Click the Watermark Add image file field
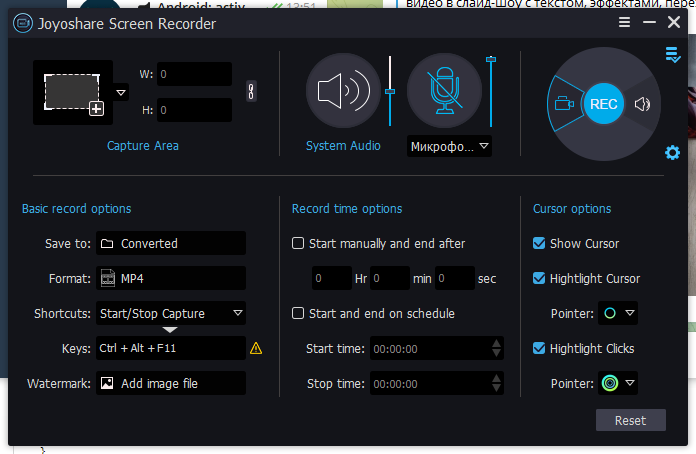 pyautogui.click(x=171, y=383)
